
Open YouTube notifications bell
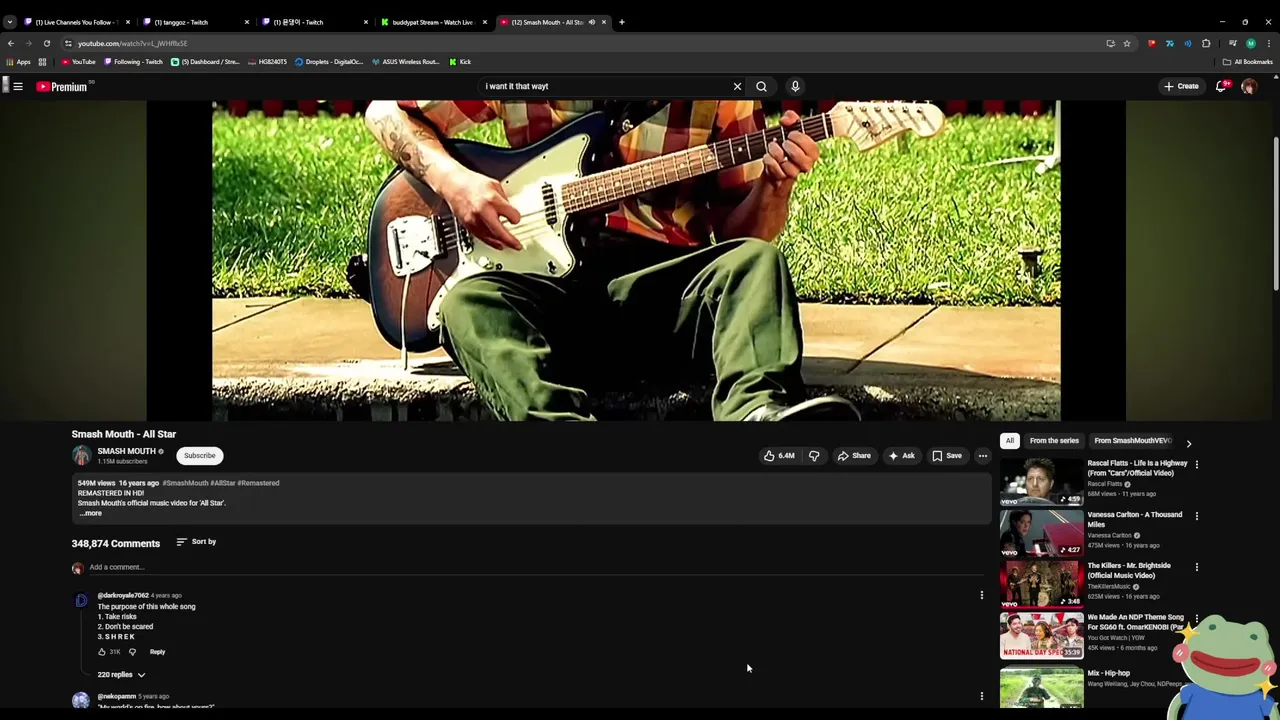(1220, 86)
